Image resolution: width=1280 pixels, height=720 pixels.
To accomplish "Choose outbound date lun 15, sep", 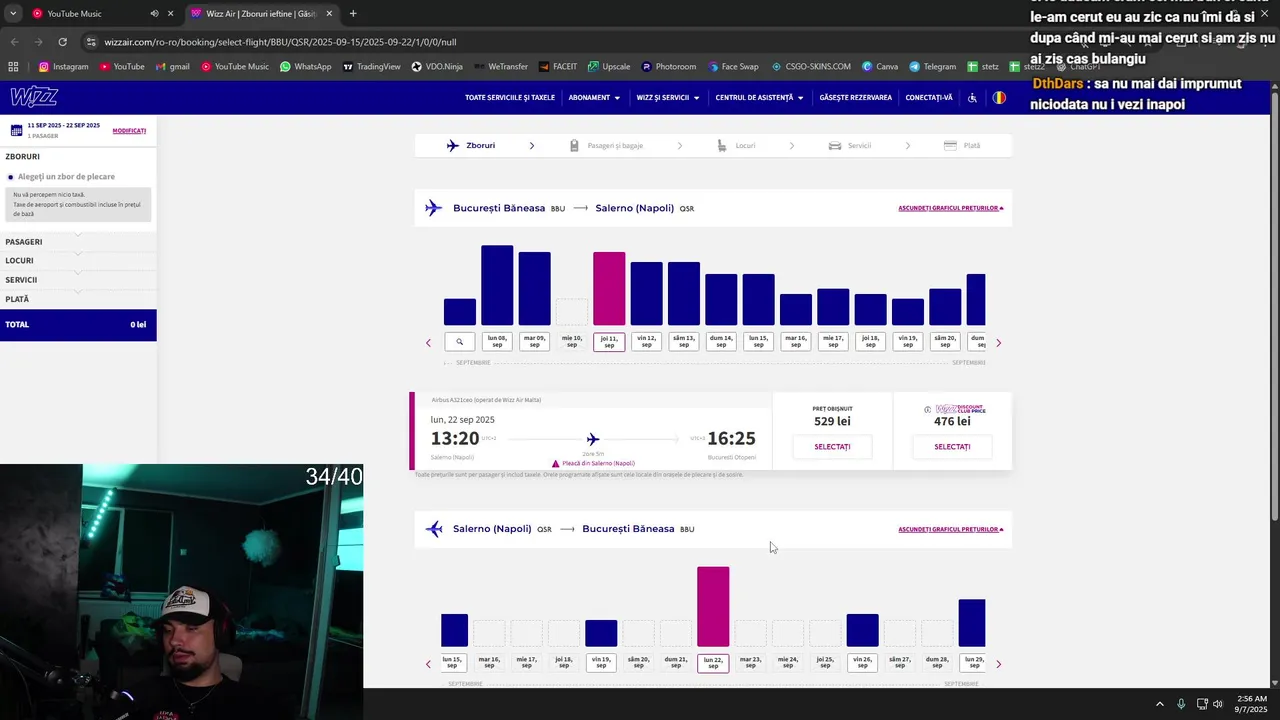I will (758, 341).
